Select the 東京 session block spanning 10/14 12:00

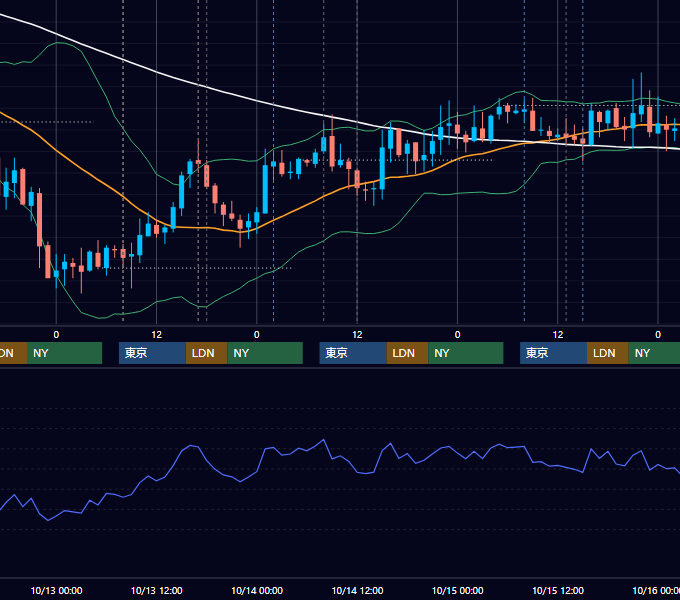point(353,353)
